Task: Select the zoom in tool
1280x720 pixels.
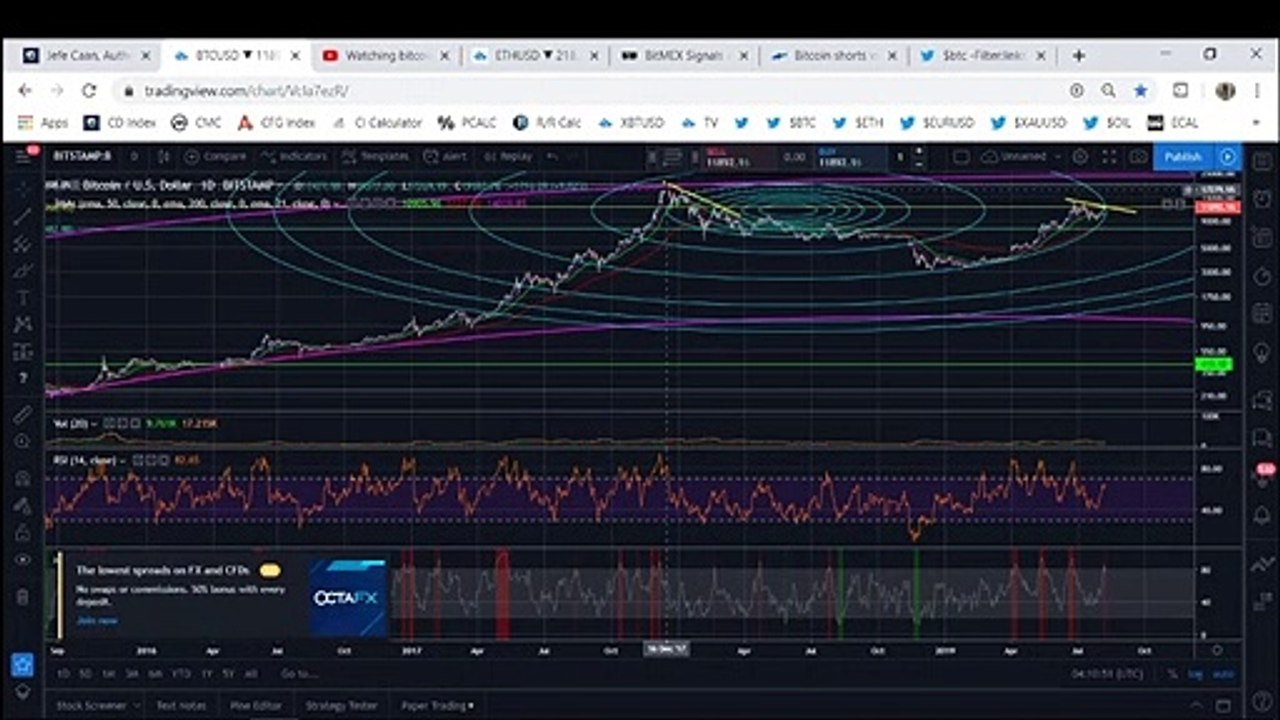Action: pyautogui.click(x=23, y=441)
